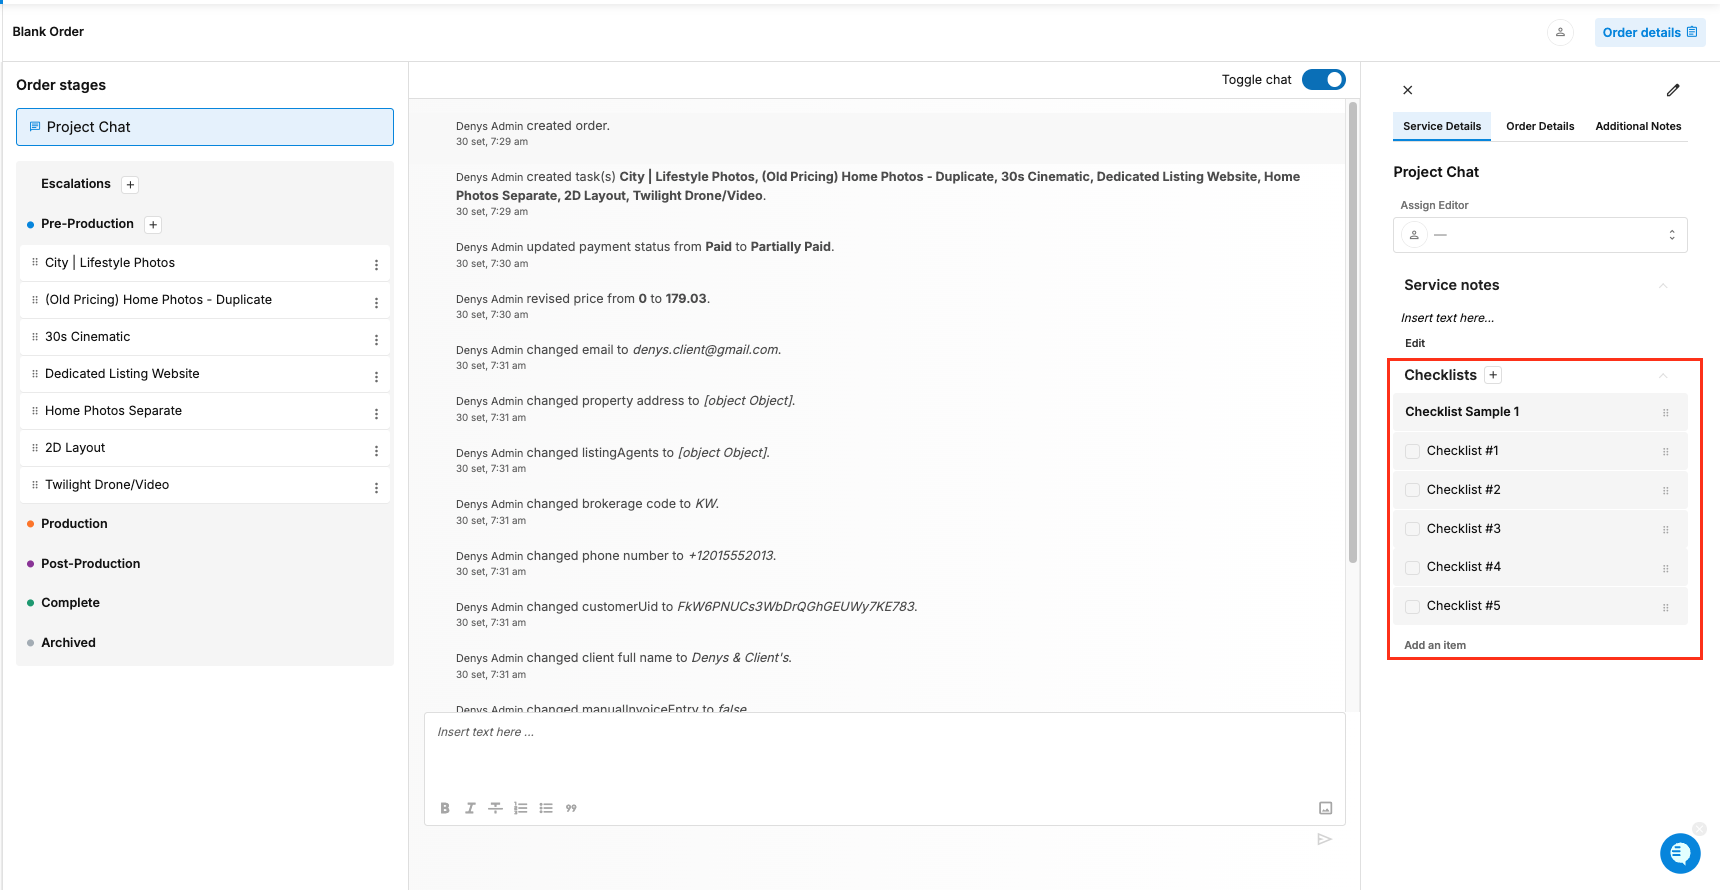Add a new checklist with plus icon
The image size is (1720, 890).
(1493, 375)
